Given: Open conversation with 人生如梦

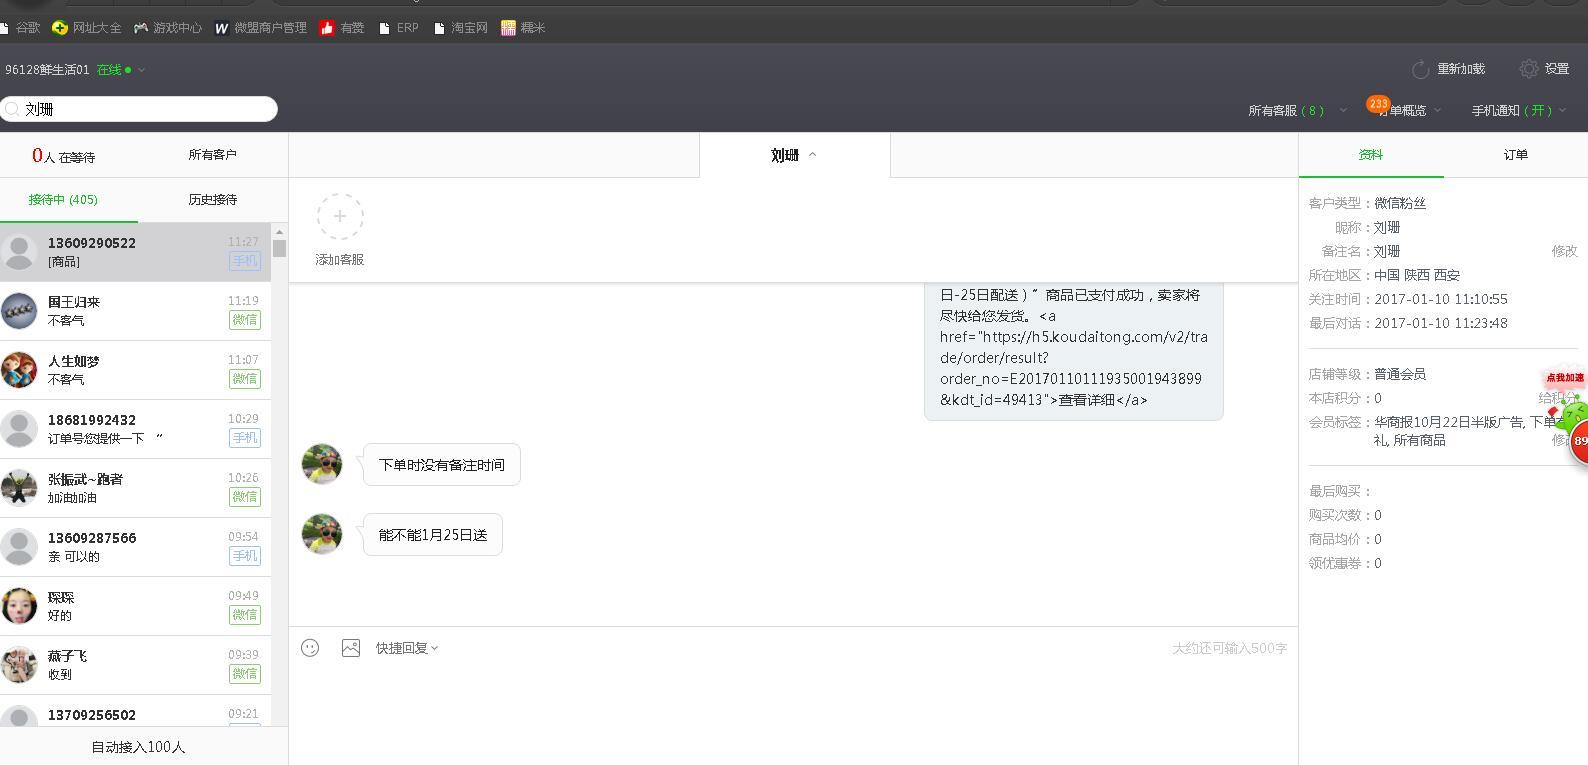Looking at the screenshot, I should tap(135, 370).
